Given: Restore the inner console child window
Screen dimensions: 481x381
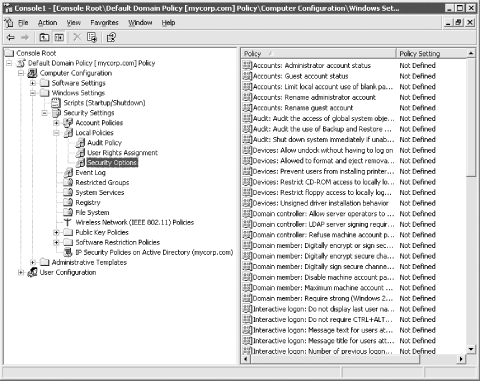Looking at the screenshot, I should [459, 22].
